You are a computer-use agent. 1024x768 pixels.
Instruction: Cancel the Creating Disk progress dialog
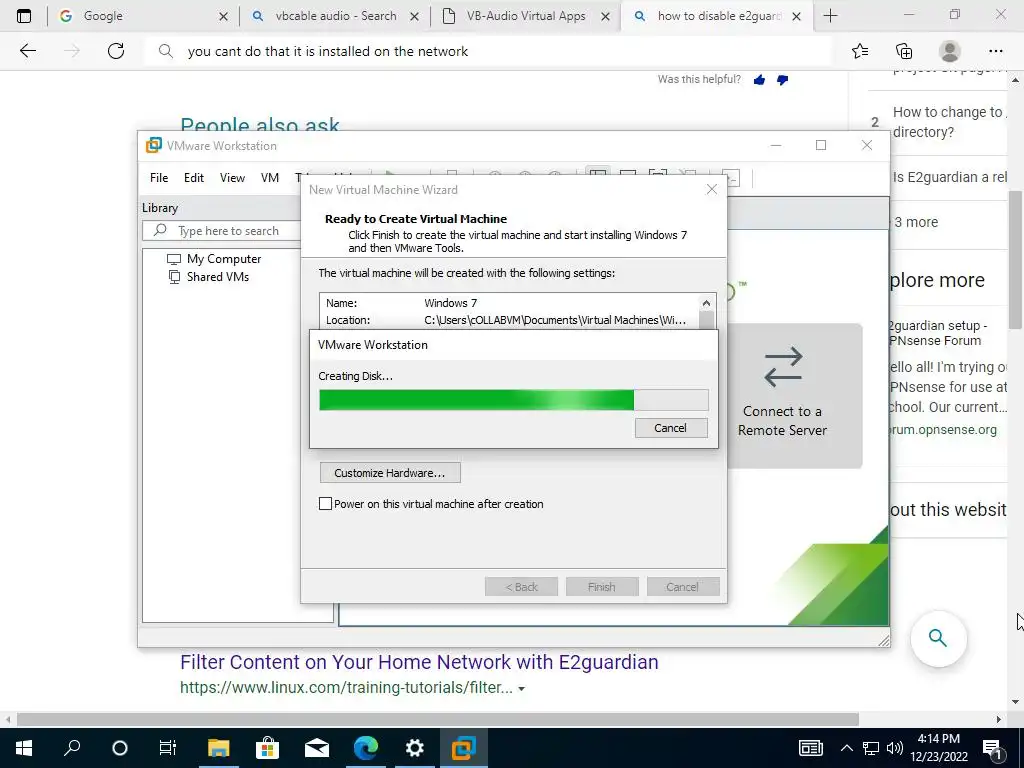(671, 428)
